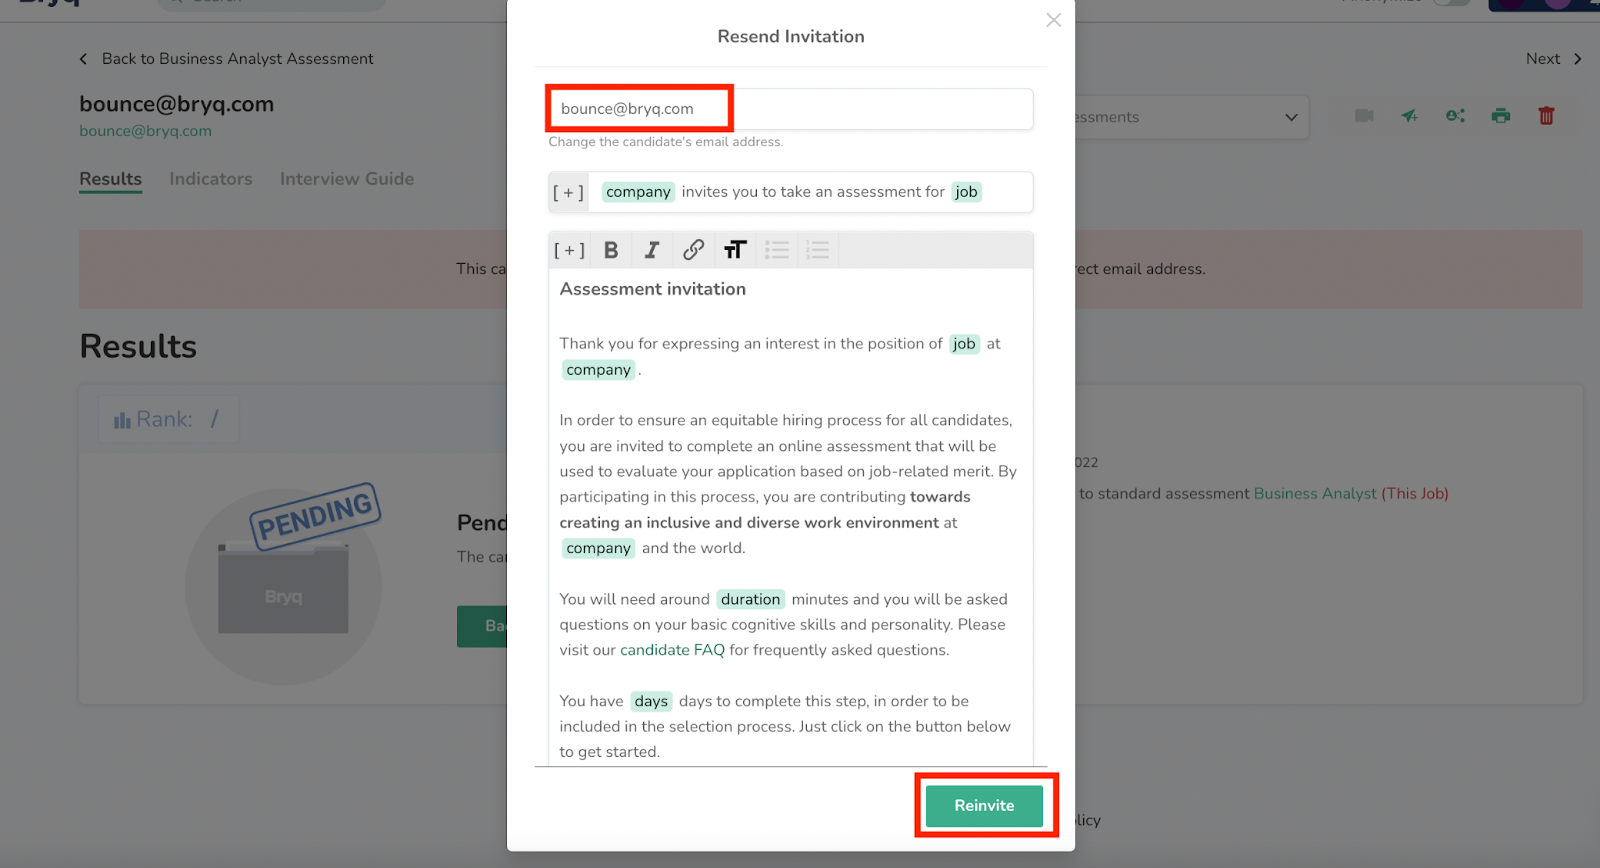Insert a numbered list
Image resolution: width=1600 pixels, height=868 pixels.
818,250
